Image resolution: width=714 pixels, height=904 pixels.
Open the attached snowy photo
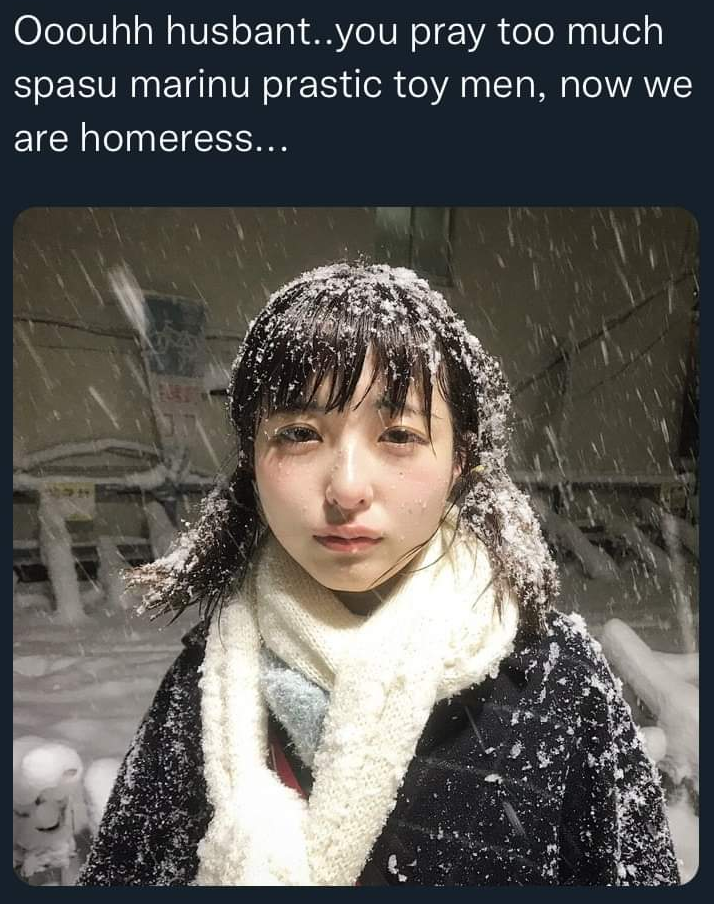pyautogui.click(x=356, y=546)
